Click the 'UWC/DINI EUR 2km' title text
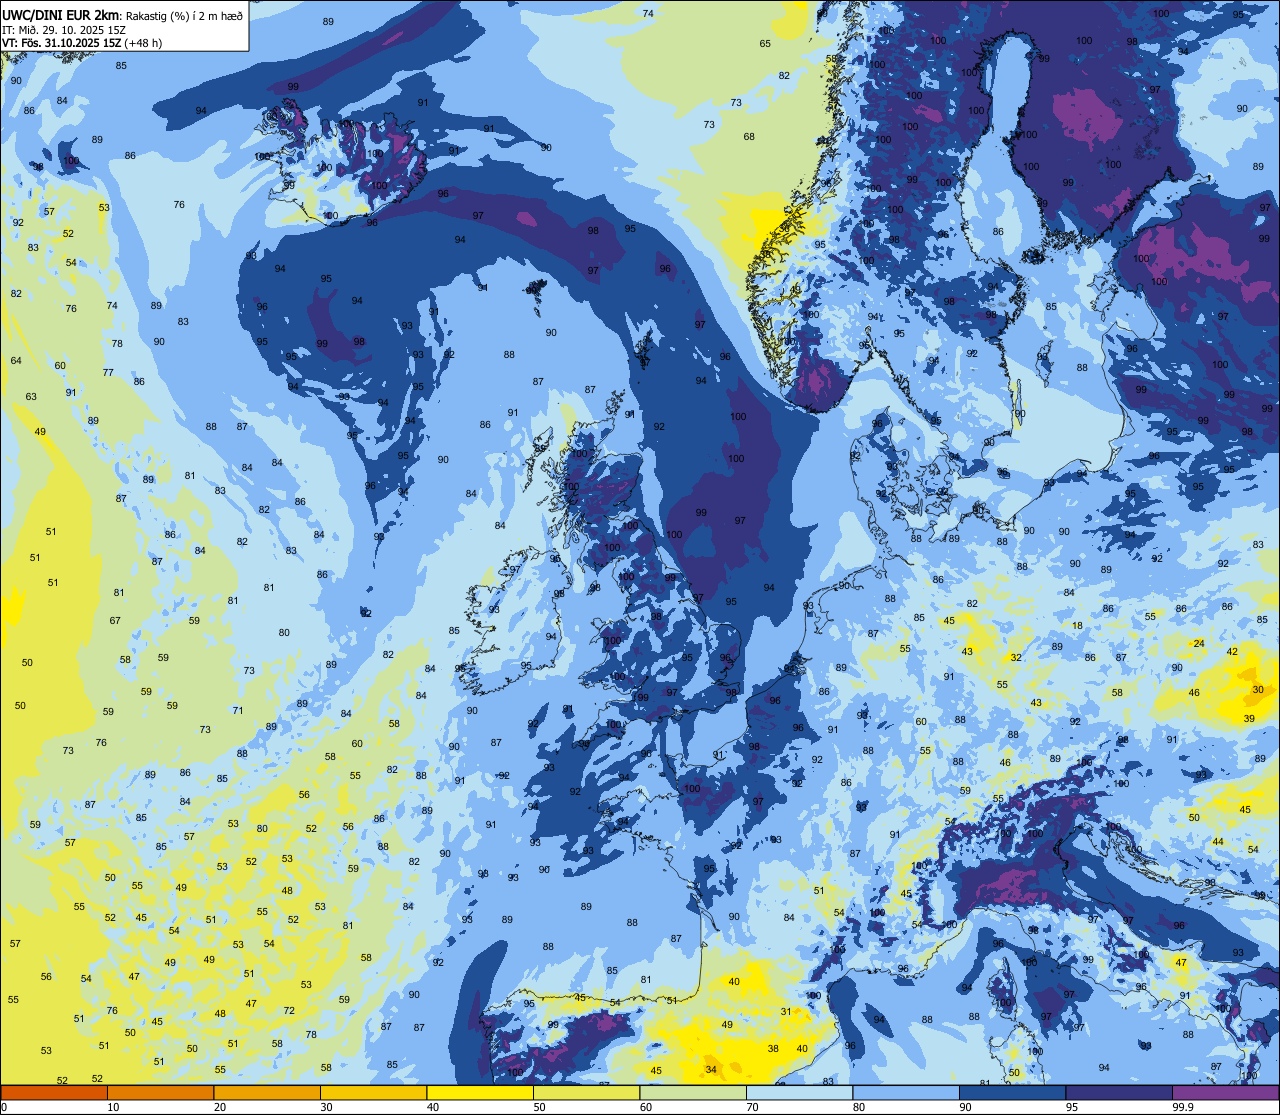 click(x=61, y=14)
